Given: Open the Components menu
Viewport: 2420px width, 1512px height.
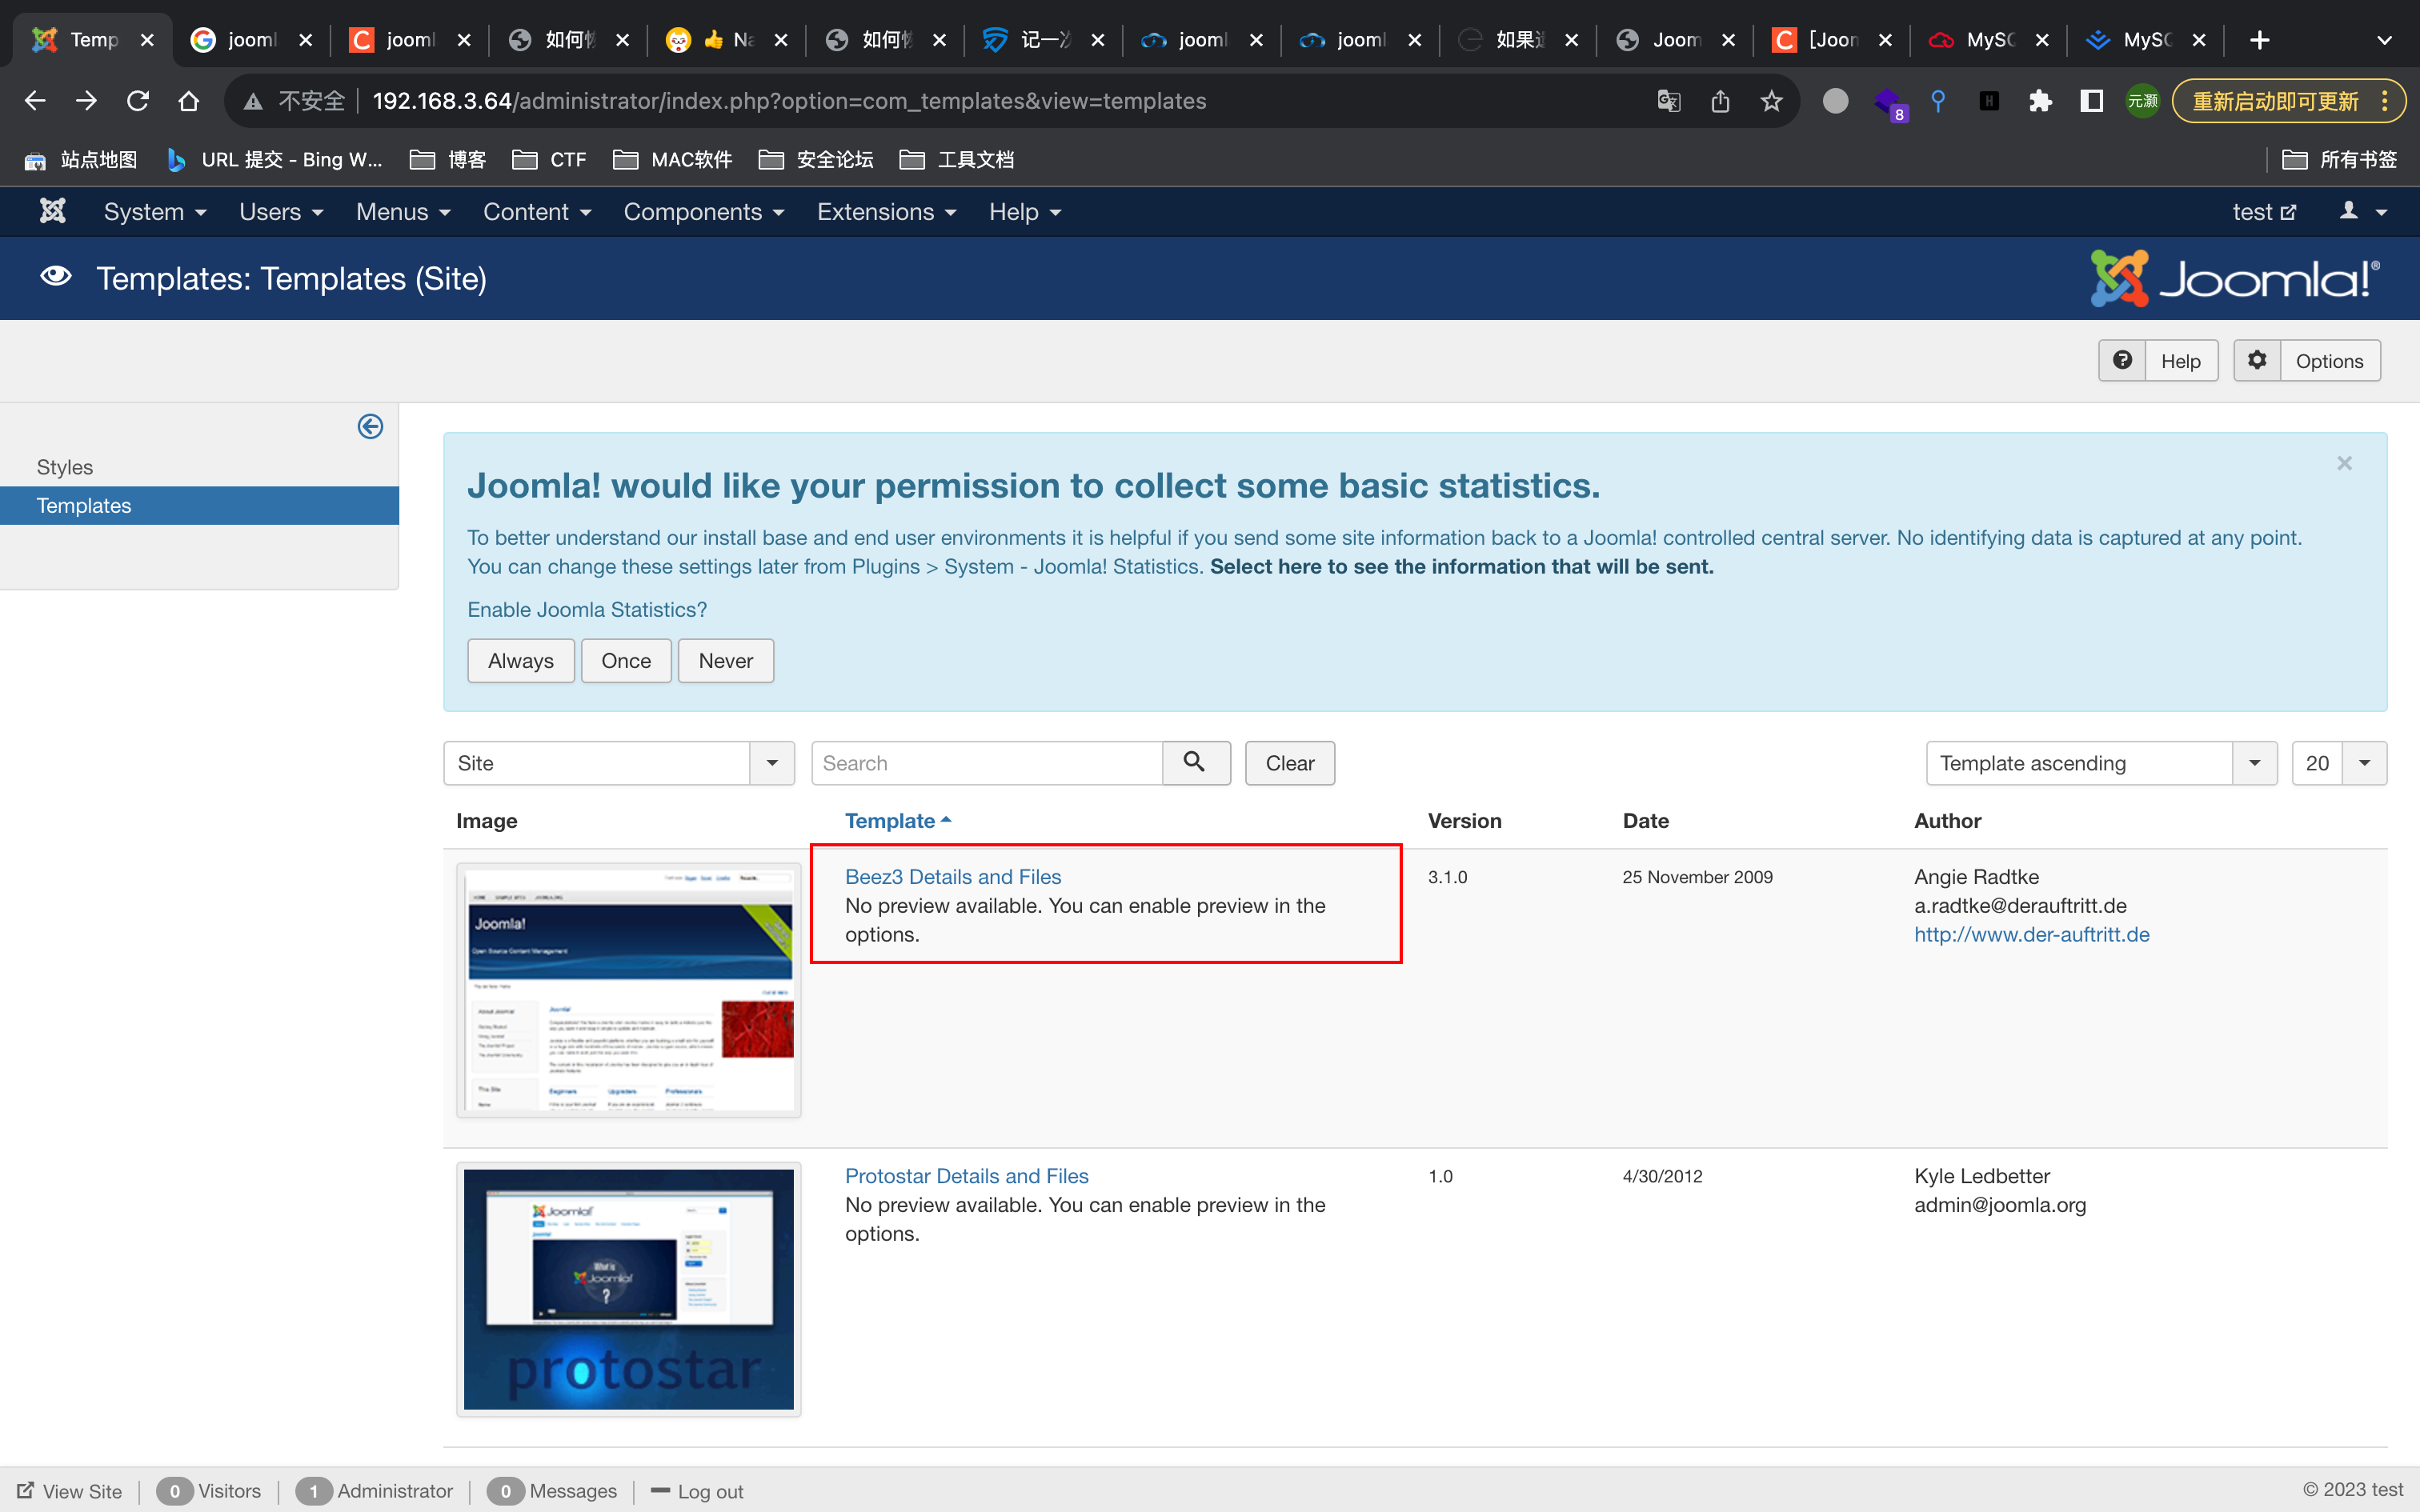Looking at the screenshot, I should tap(704, 211).
